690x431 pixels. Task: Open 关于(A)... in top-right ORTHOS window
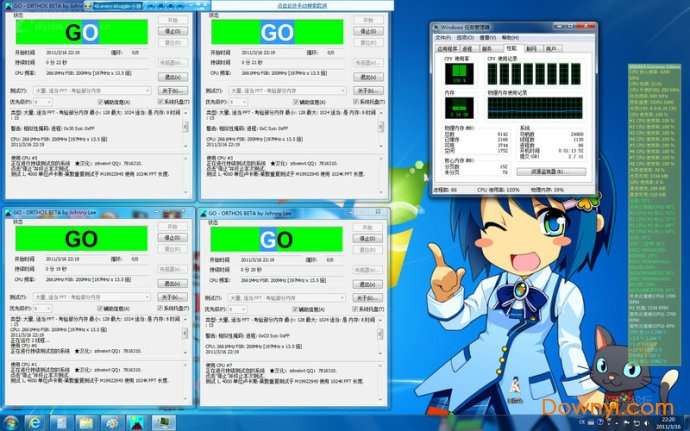[368, 91]
